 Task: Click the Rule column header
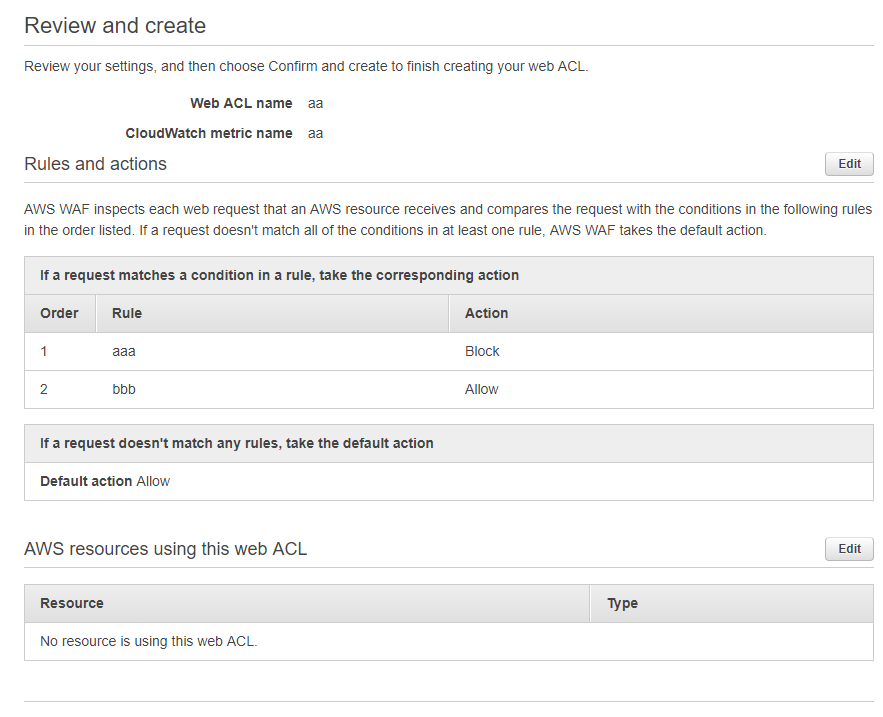click(x=127, y=313)
